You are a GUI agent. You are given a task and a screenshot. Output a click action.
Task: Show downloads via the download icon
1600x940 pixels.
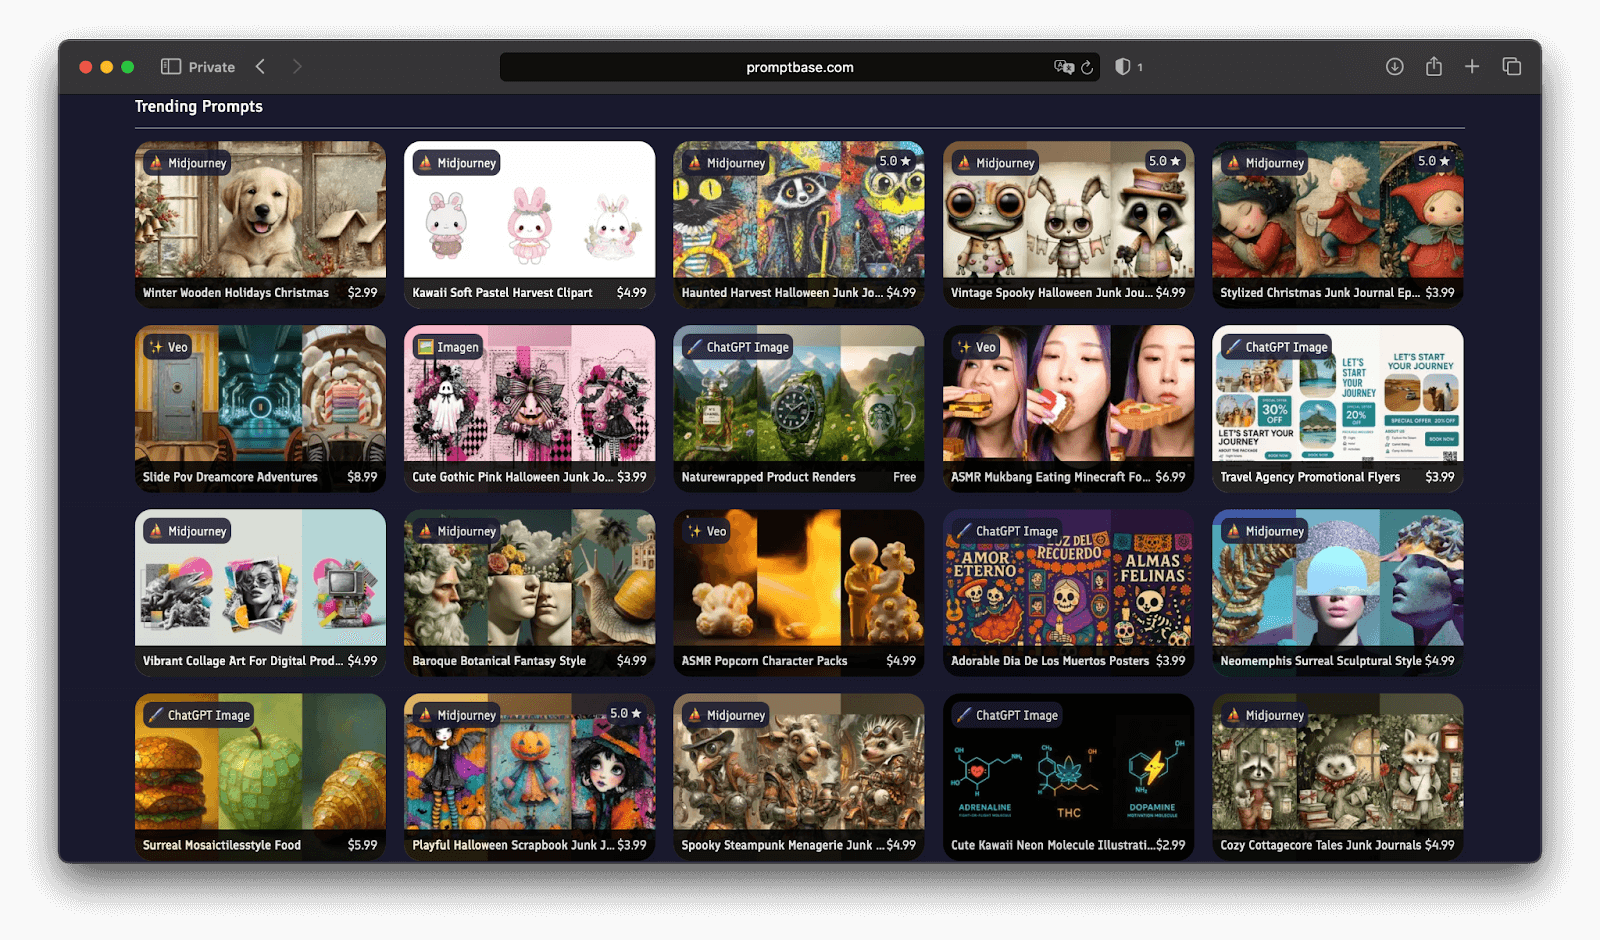coord(1395,67)
